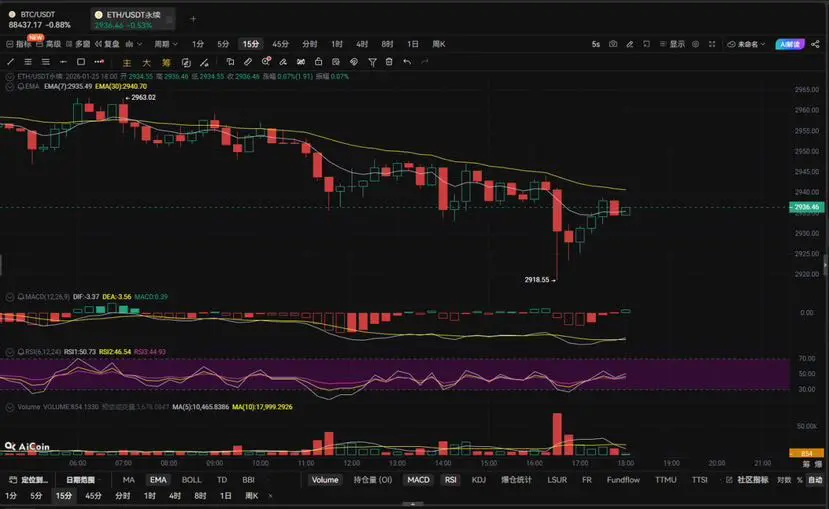Open the 未命名 cloud layout dropdown
This screenshot has height=509, width=829.
(746, 44)
